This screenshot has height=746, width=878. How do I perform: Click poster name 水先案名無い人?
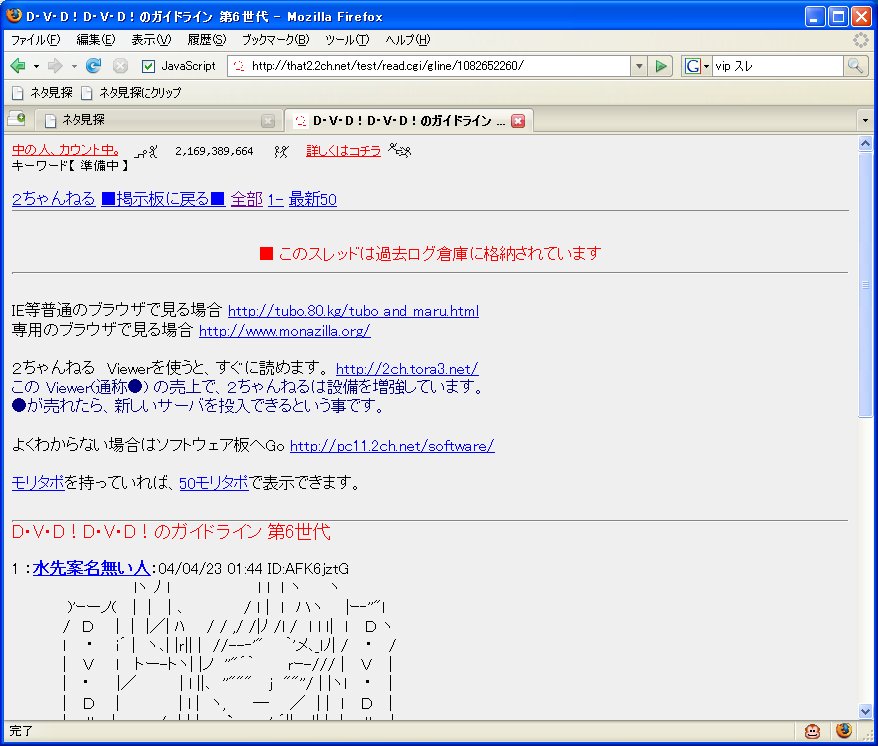(x=91, y=568)
